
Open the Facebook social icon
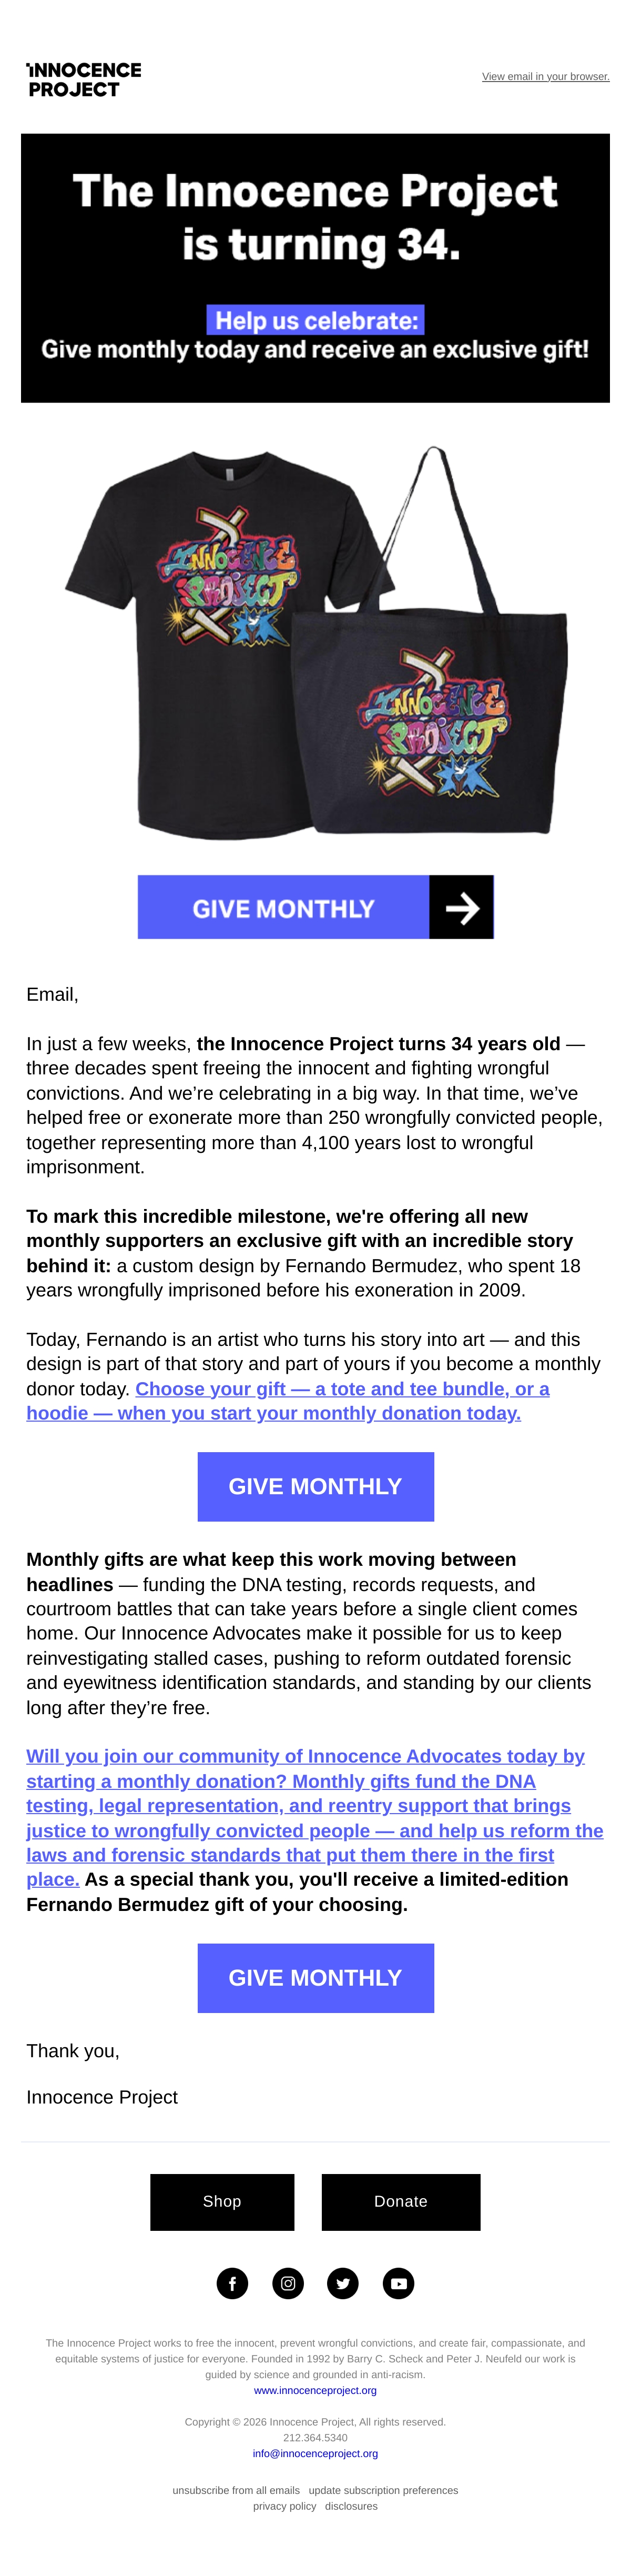pos(232,2283)
